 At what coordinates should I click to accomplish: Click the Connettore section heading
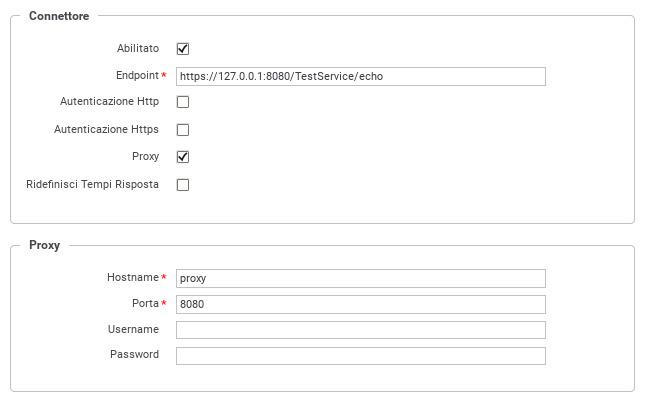point(59,16)
